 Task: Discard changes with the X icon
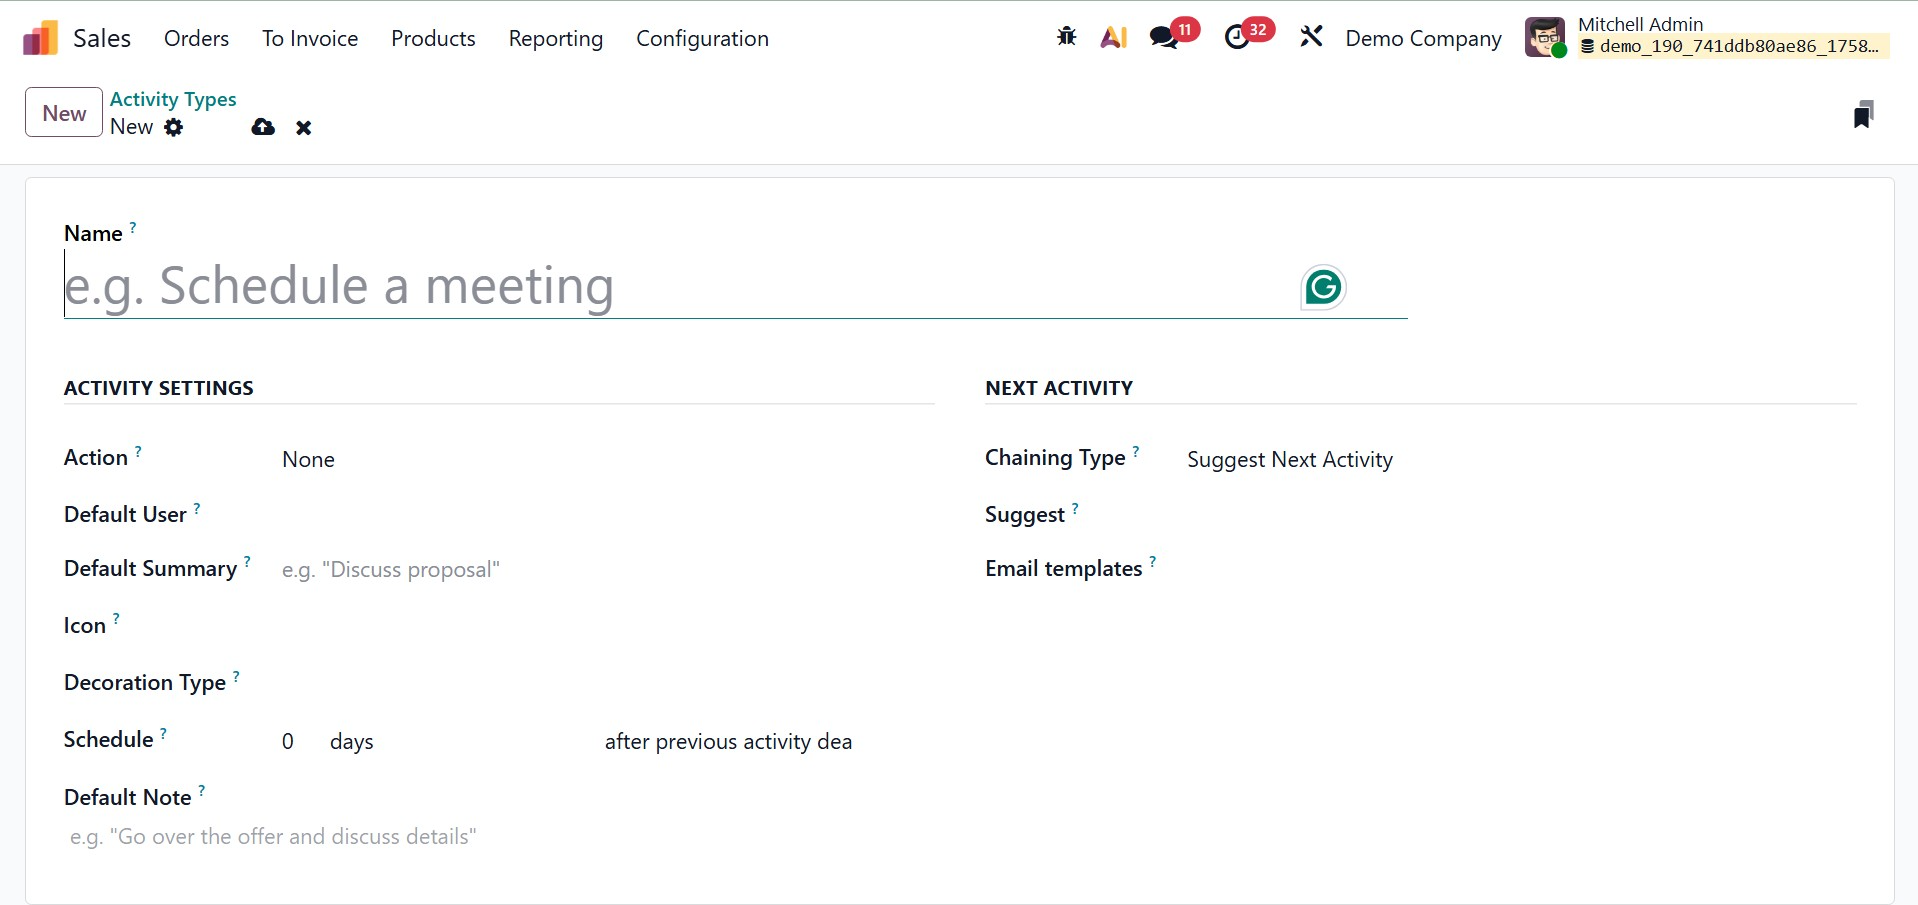tap(304, 127)
